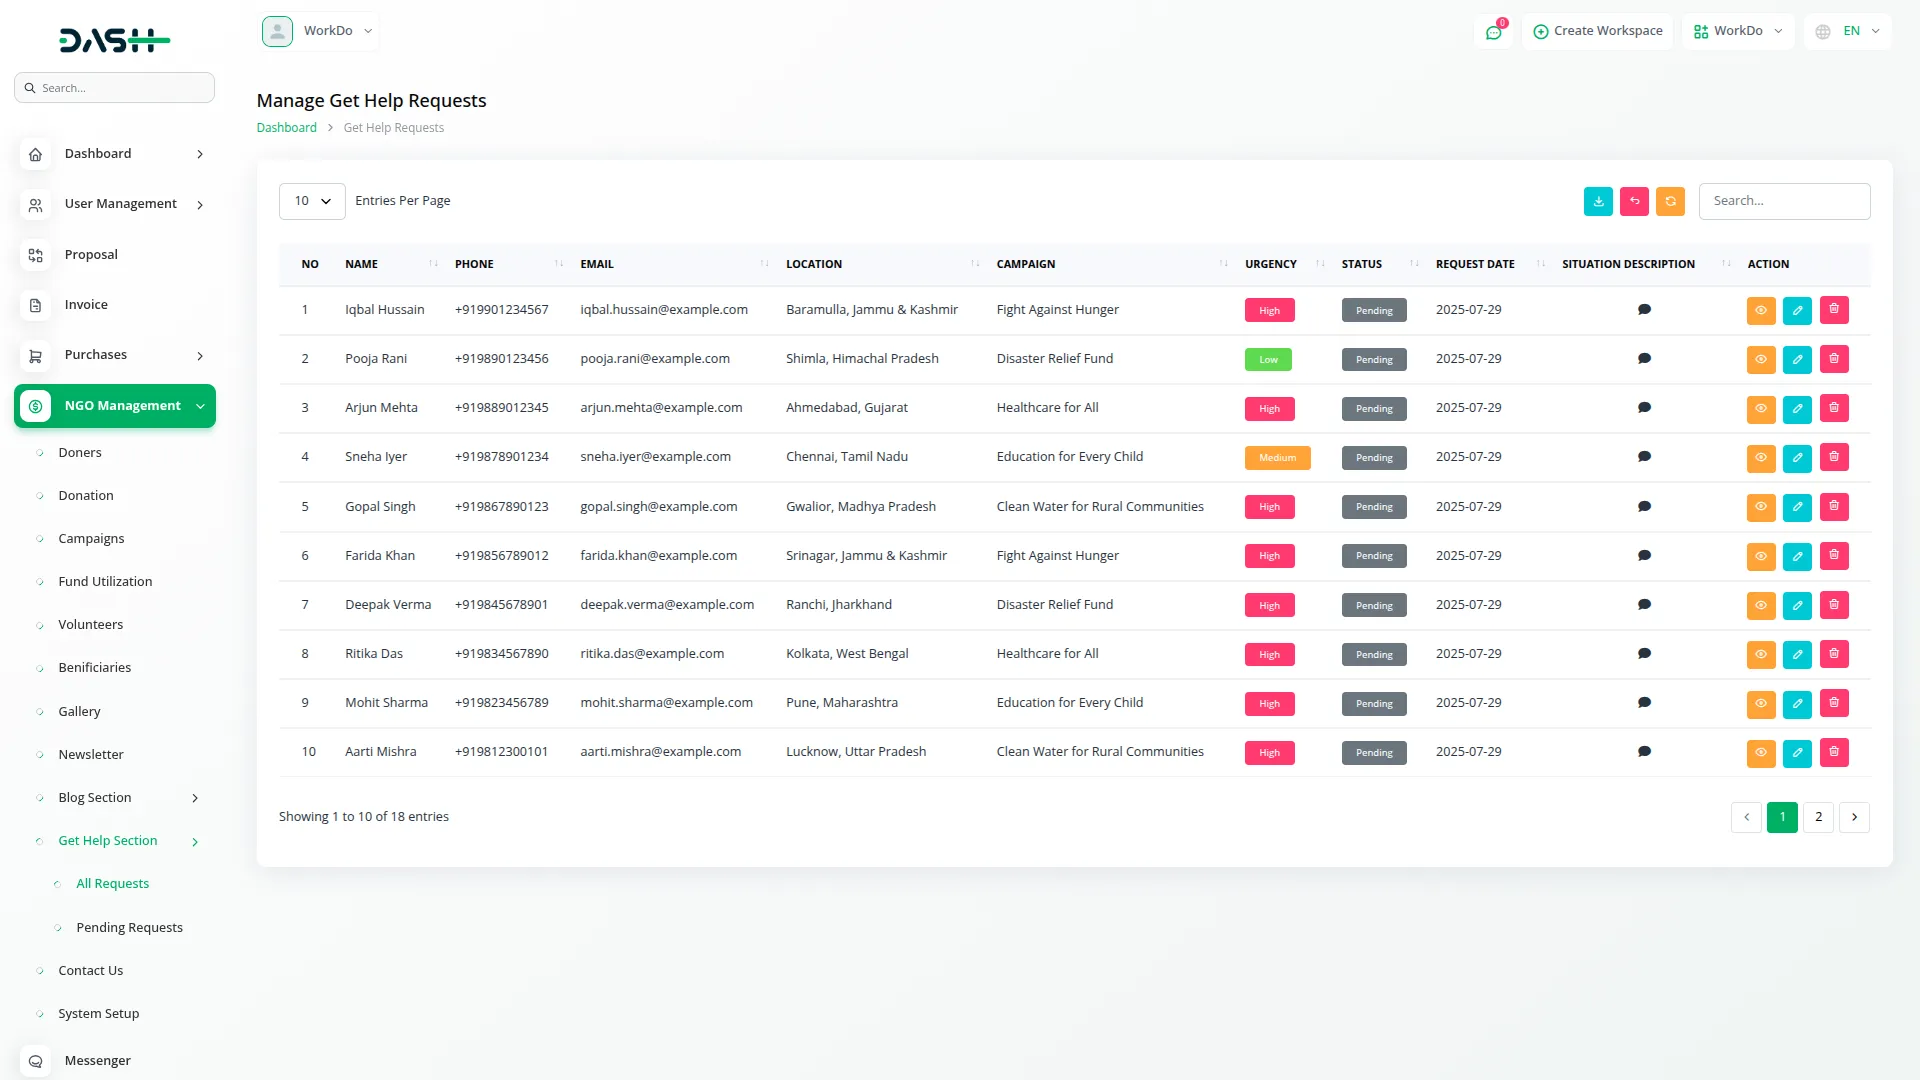
Task: Click the Create Workspace button
Action: coord(1597,31)
